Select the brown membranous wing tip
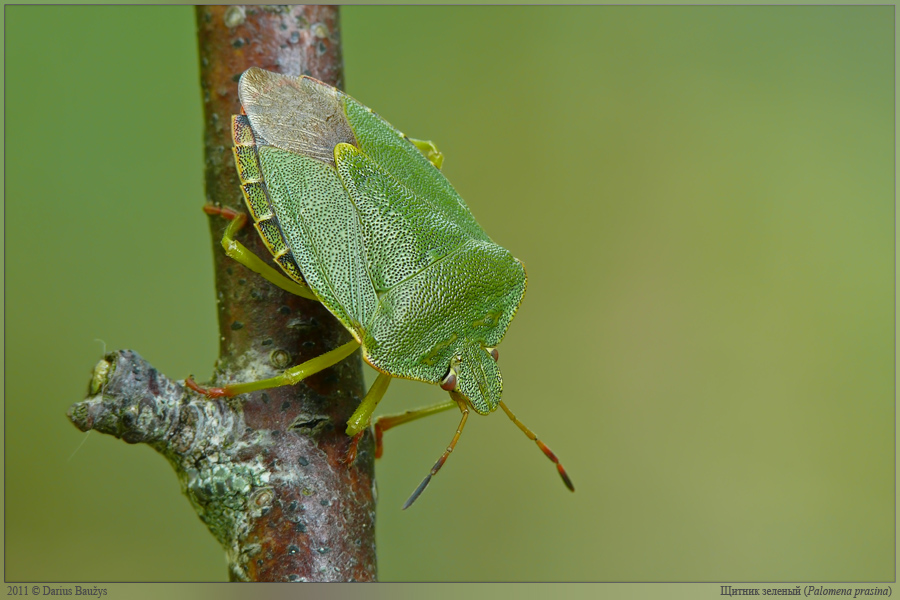 pyautogui.click(x=292, y=112)
